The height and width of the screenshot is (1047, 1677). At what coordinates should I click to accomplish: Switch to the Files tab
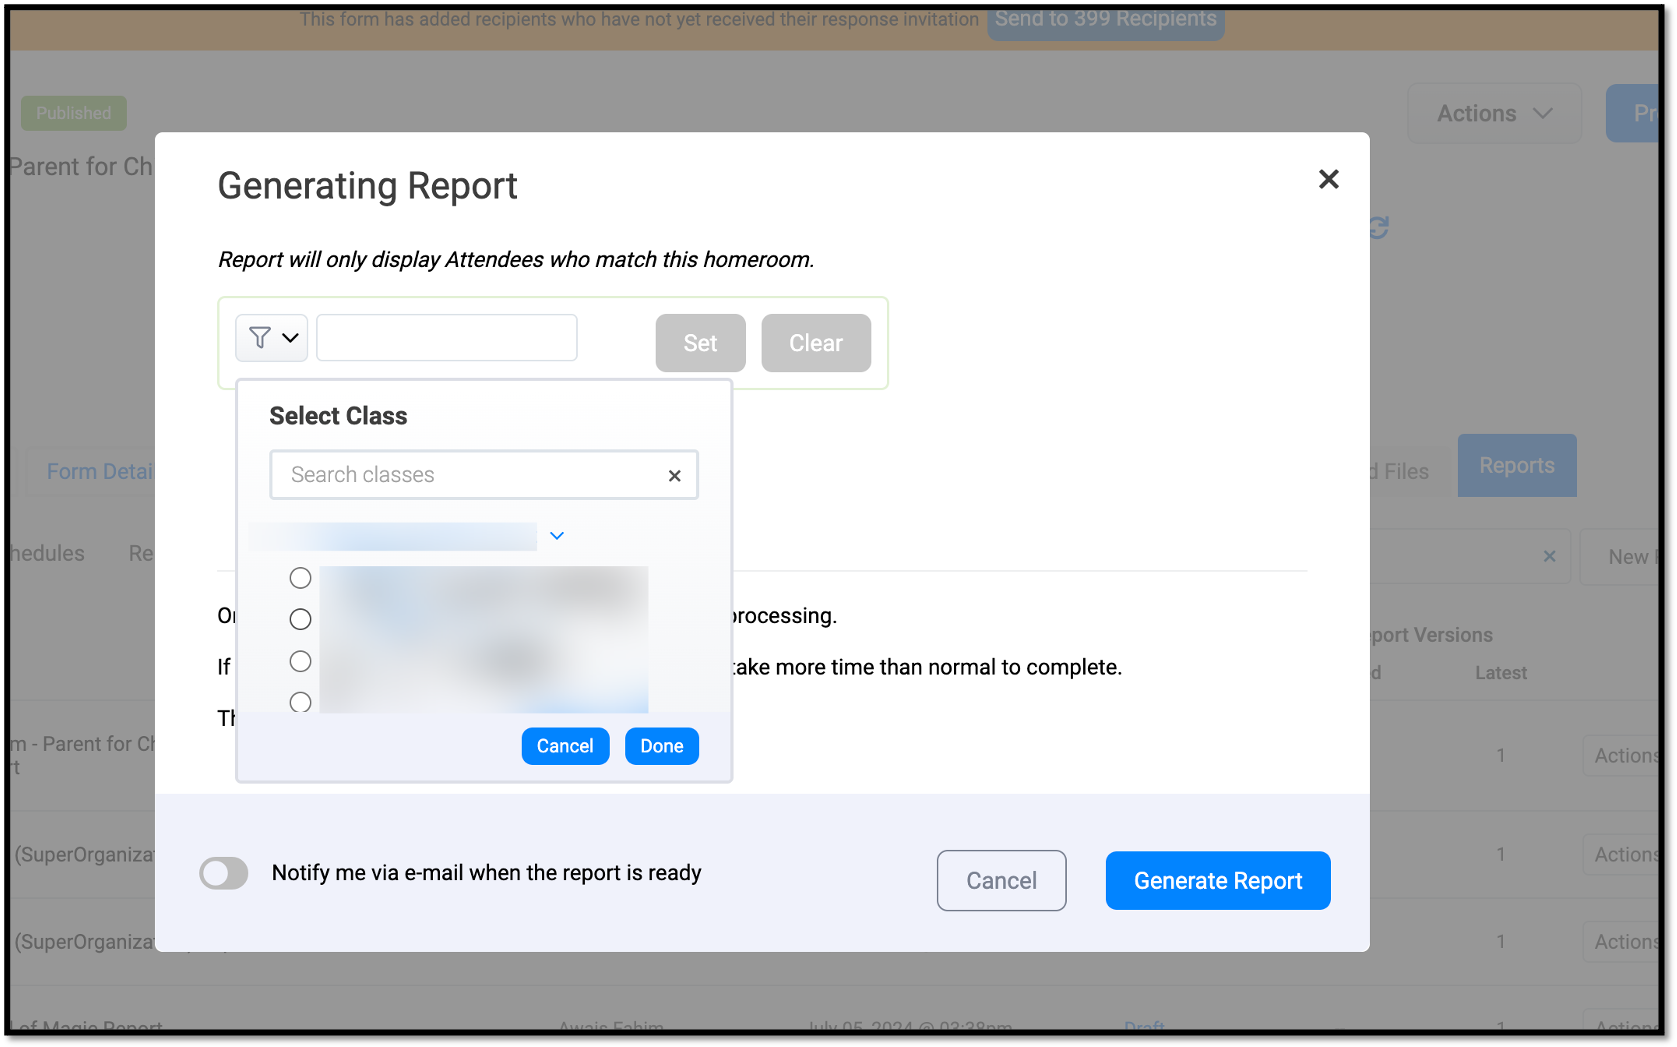(x=1400, y=471)
